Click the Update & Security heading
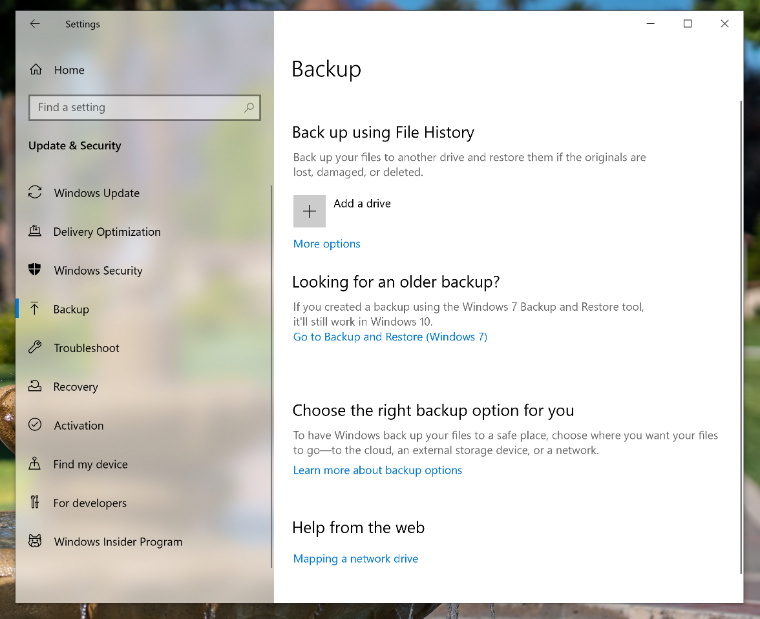The image size is (760, 619). (75, 145)
